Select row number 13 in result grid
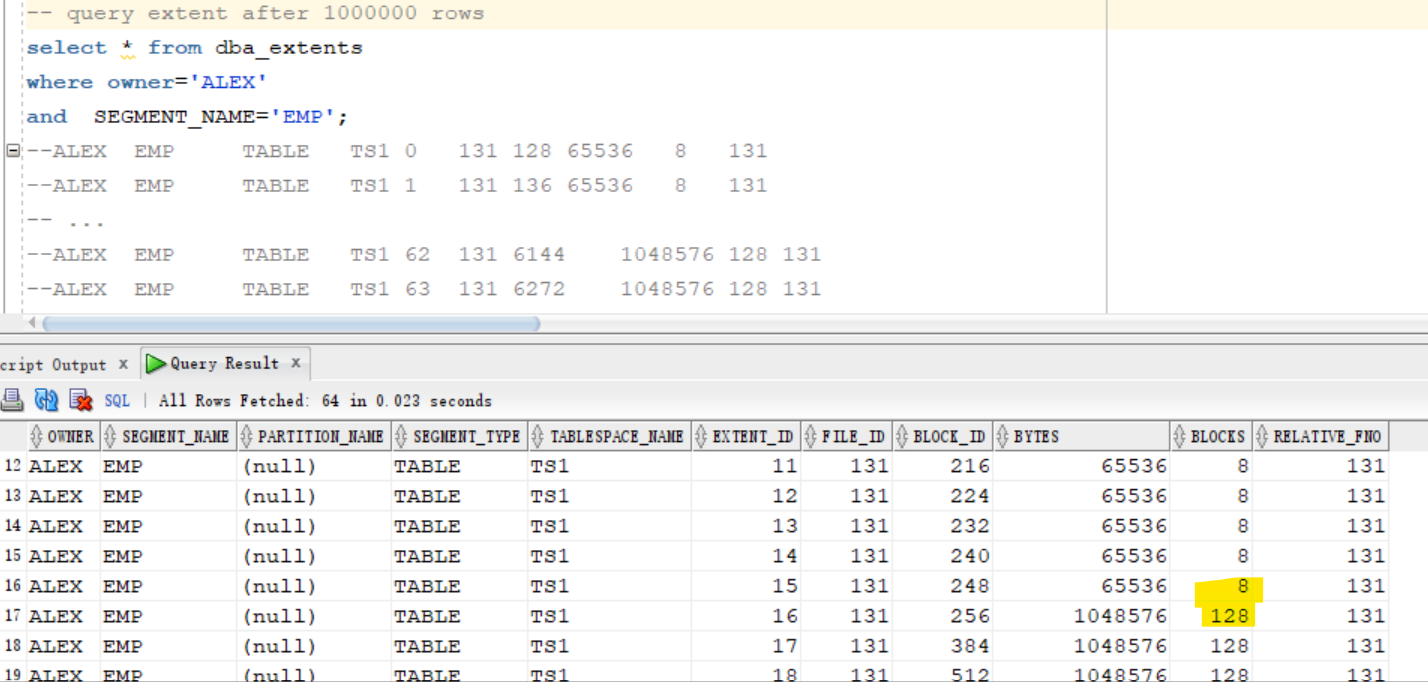The width and height of the screenshot is (1428, 682). [x=13, y=496]
